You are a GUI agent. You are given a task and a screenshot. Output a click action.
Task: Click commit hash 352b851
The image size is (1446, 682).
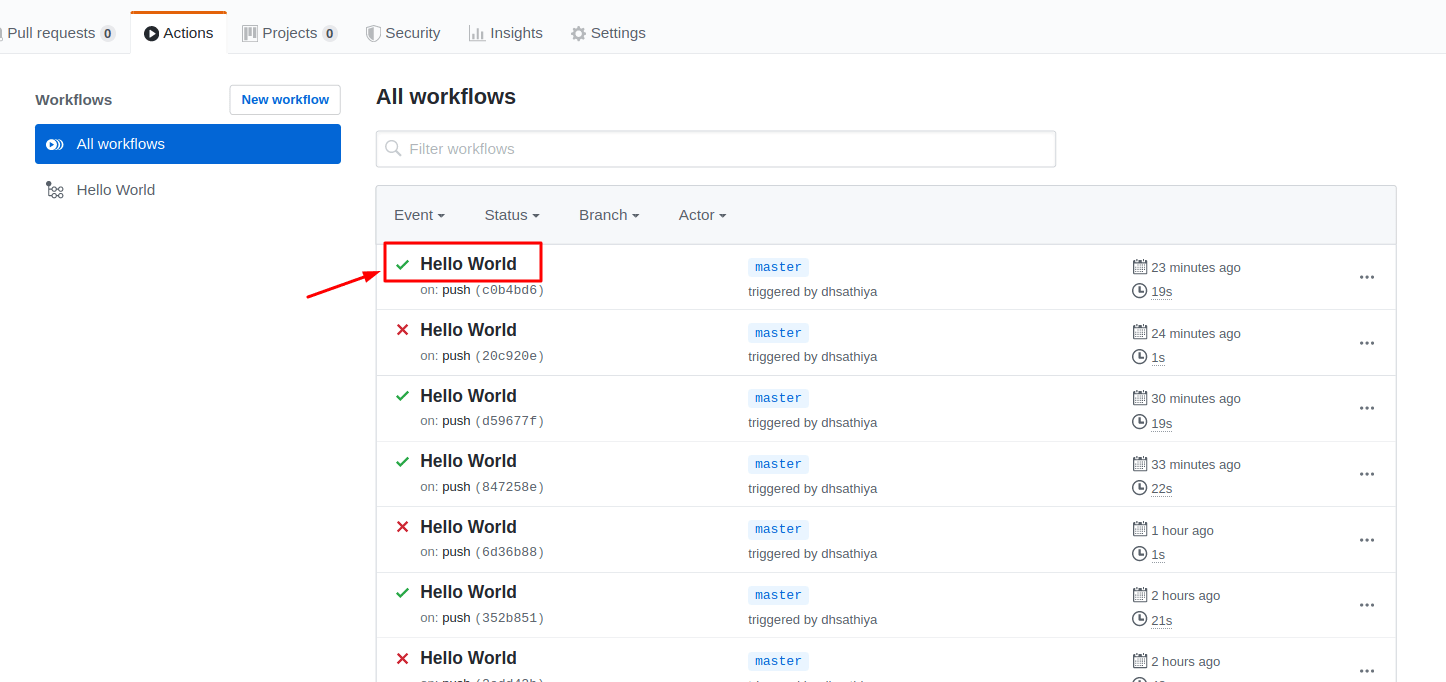click(509, 618)
